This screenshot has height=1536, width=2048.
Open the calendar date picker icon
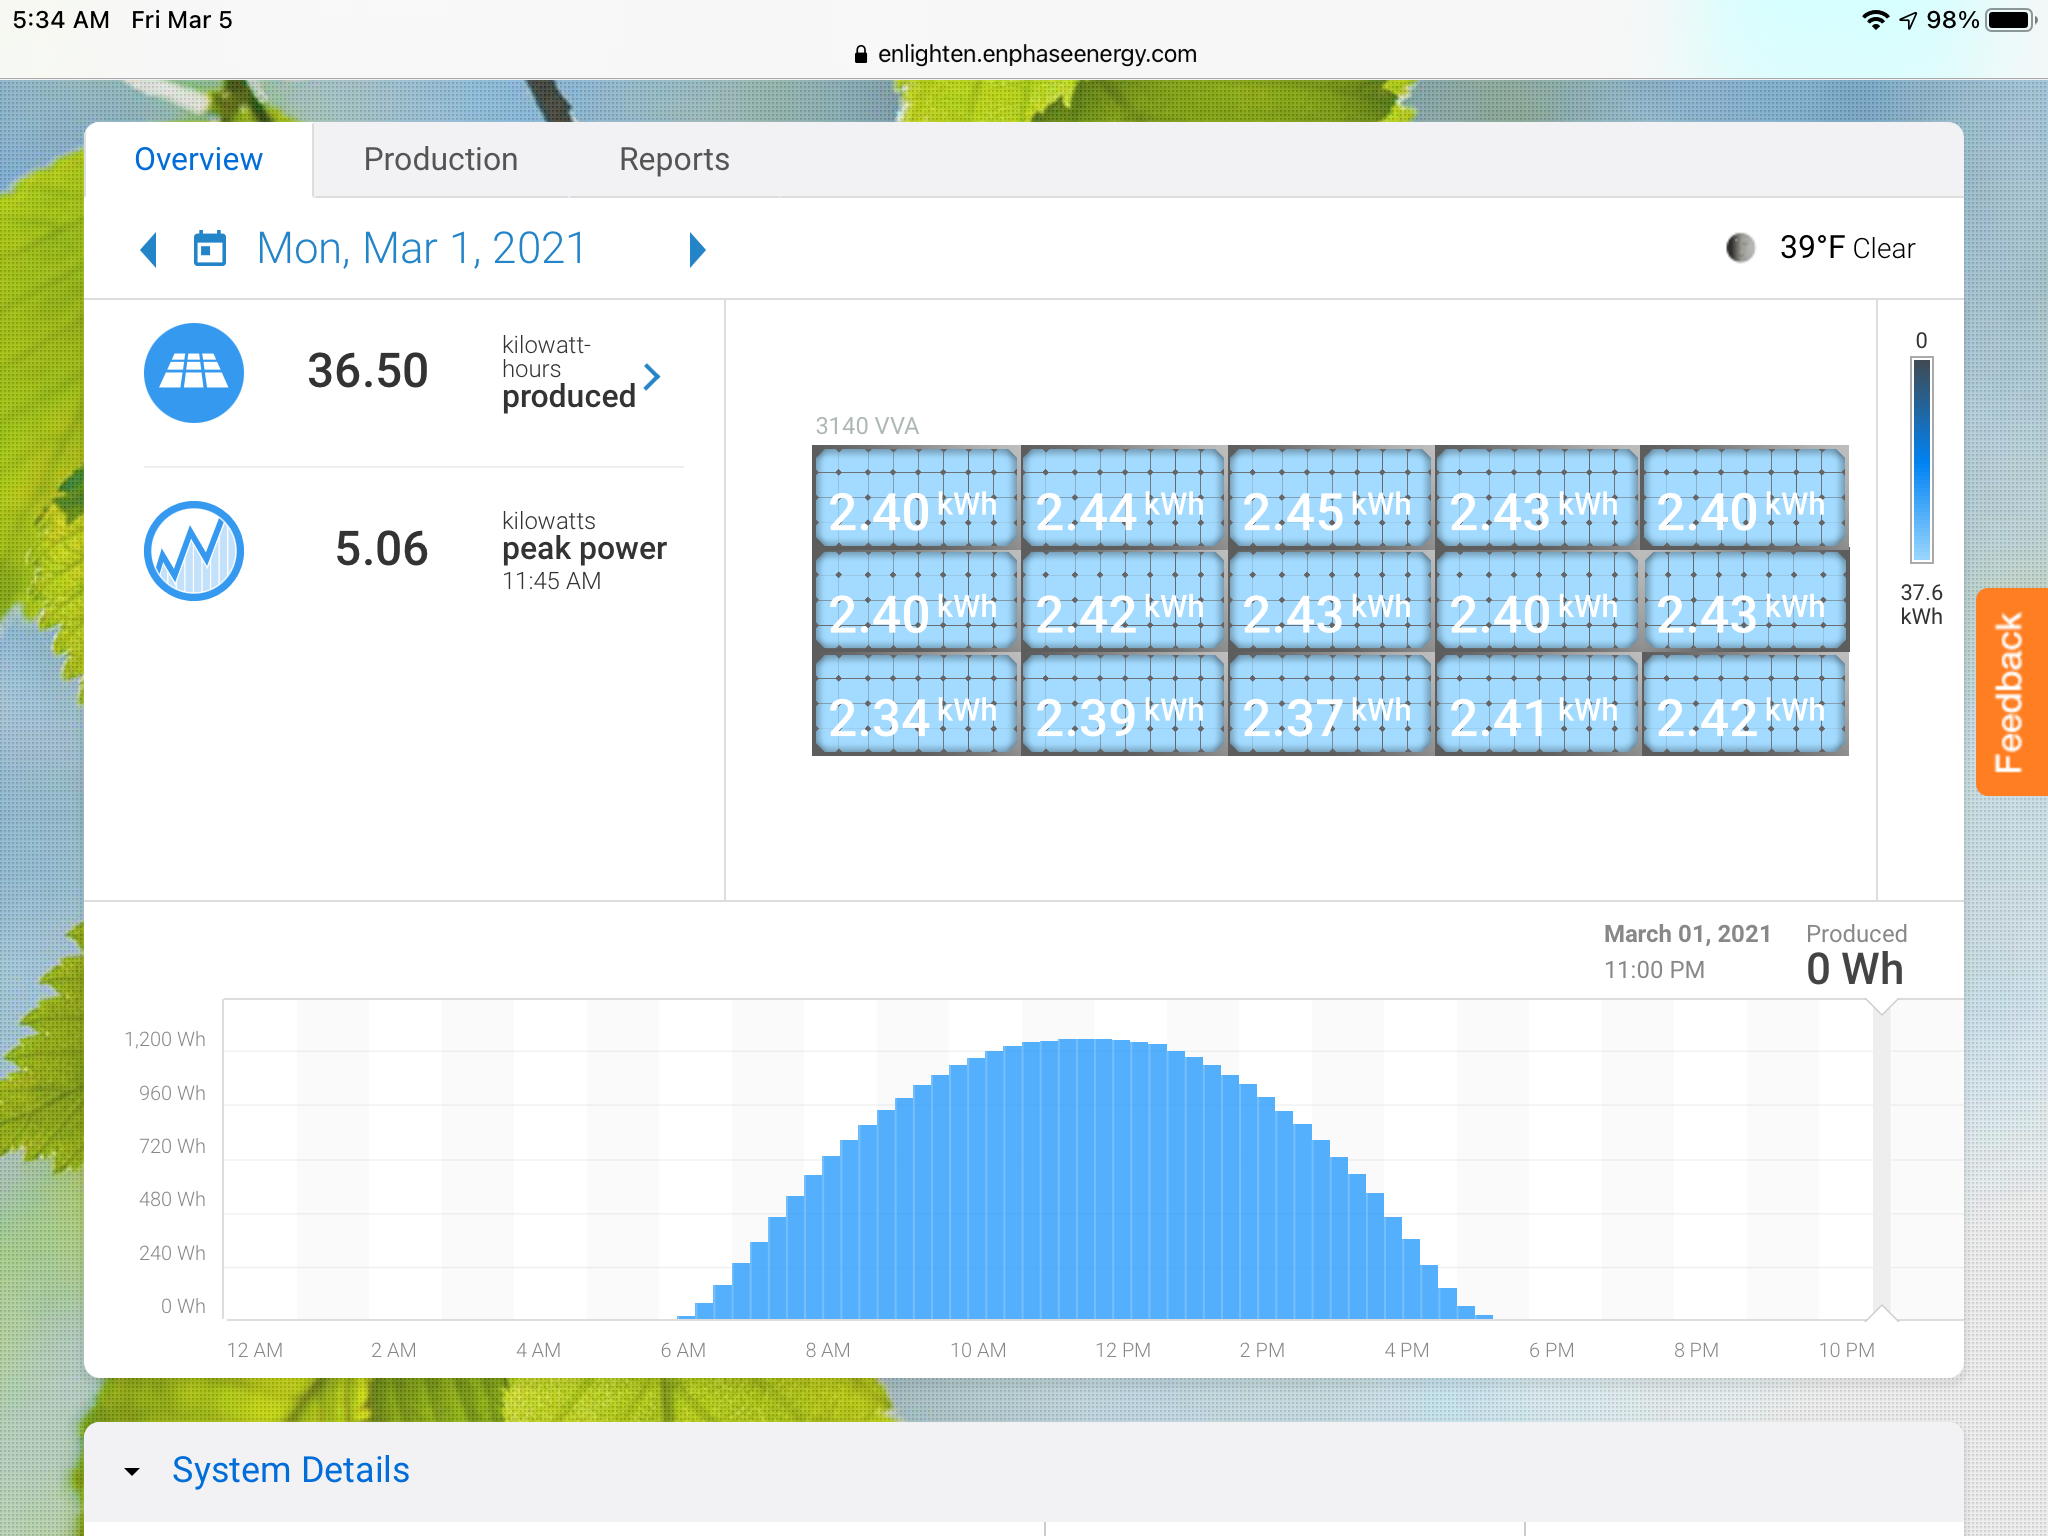[209, 249]
